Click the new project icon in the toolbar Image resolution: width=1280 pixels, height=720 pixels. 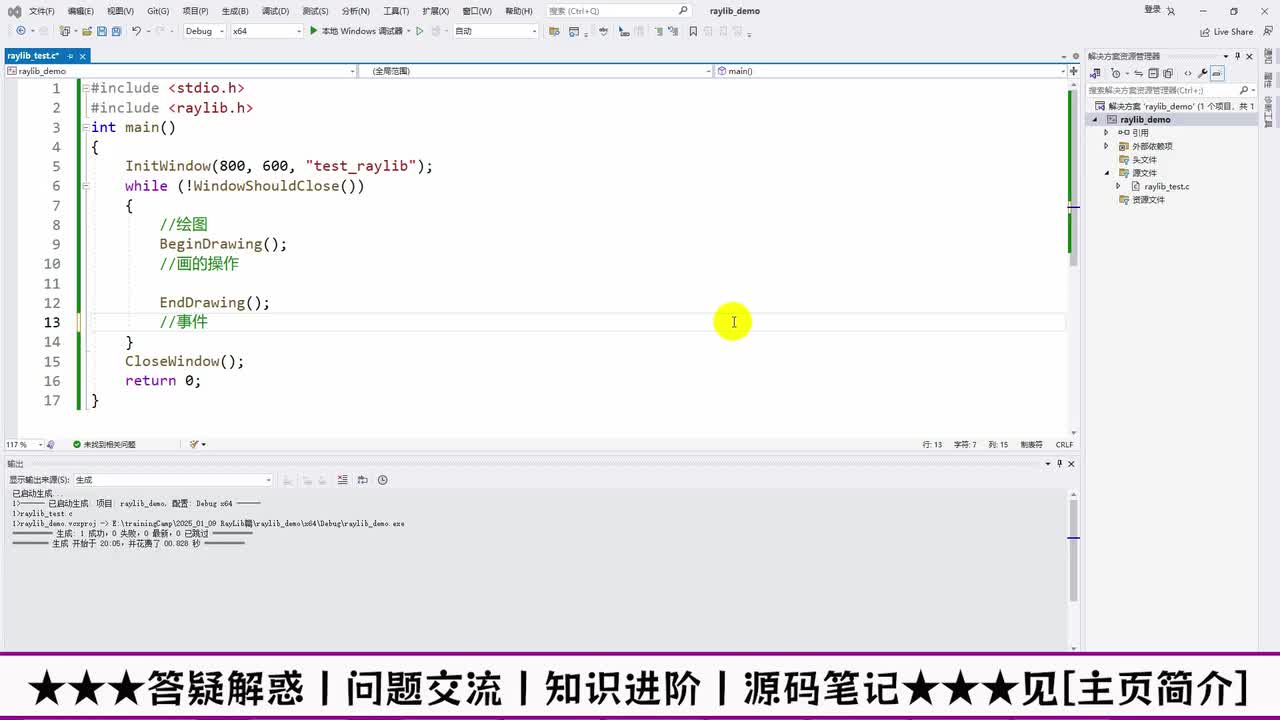[x=65, y=31]
